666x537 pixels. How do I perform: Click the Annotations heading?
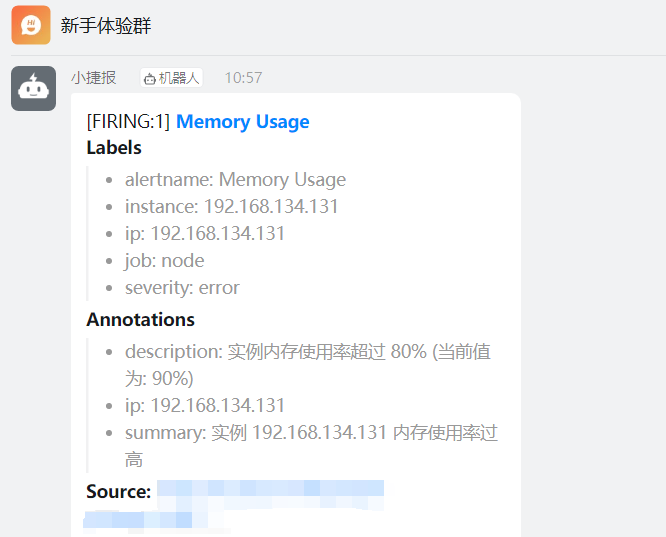coord(141,319)
